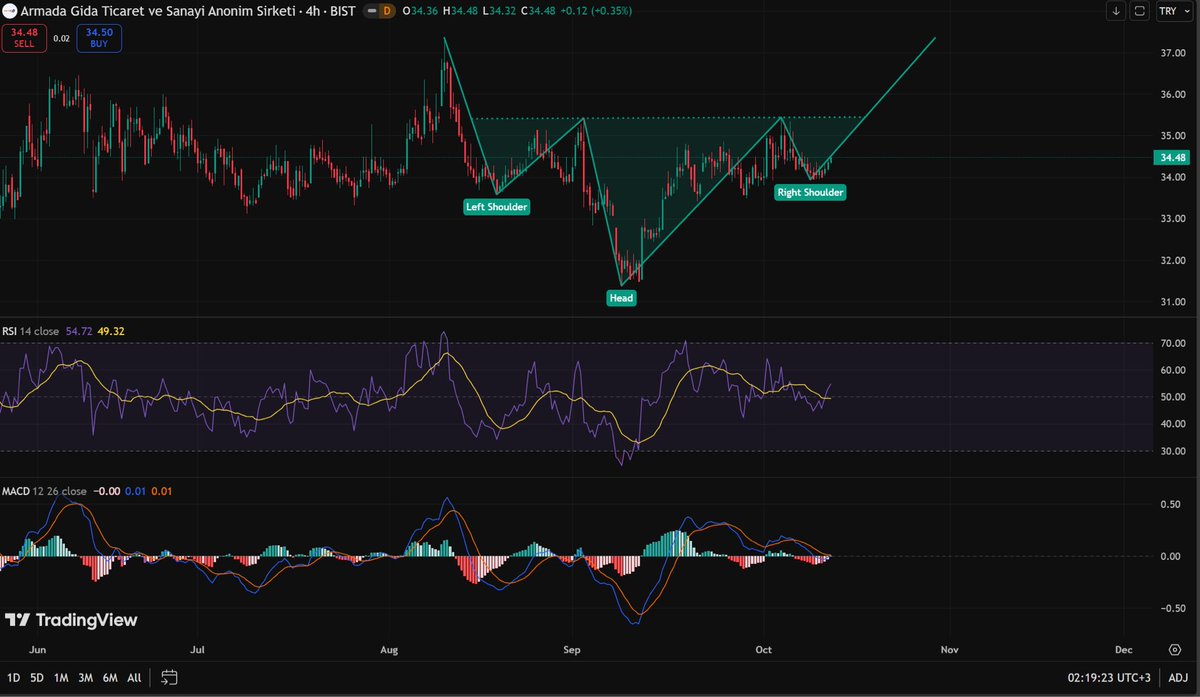The height and width of the screenshot is (697, 1200).
Task: Click the 0.02 spread value between Sell and Buy
Action: point(60,38)
